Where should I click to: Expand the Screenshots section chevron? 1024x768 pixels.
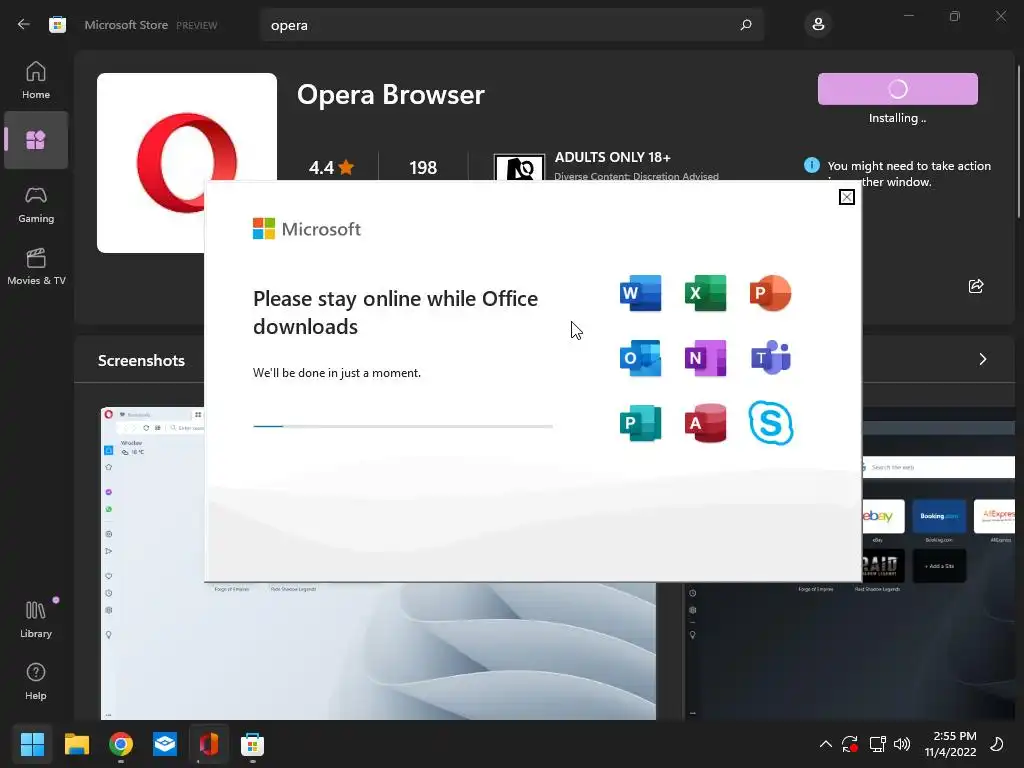pos(982,359)
